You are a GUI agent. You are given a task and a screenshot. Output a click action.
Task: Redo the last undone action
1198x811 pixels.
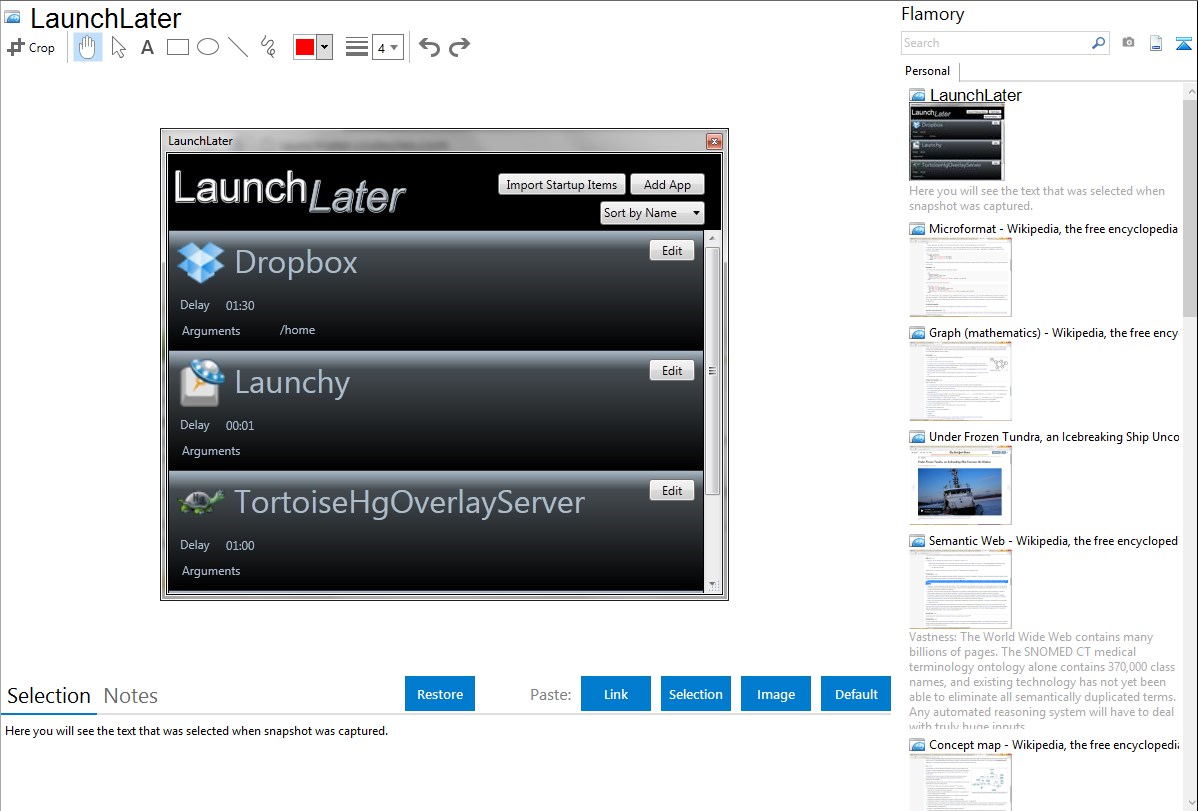[459, 47]
